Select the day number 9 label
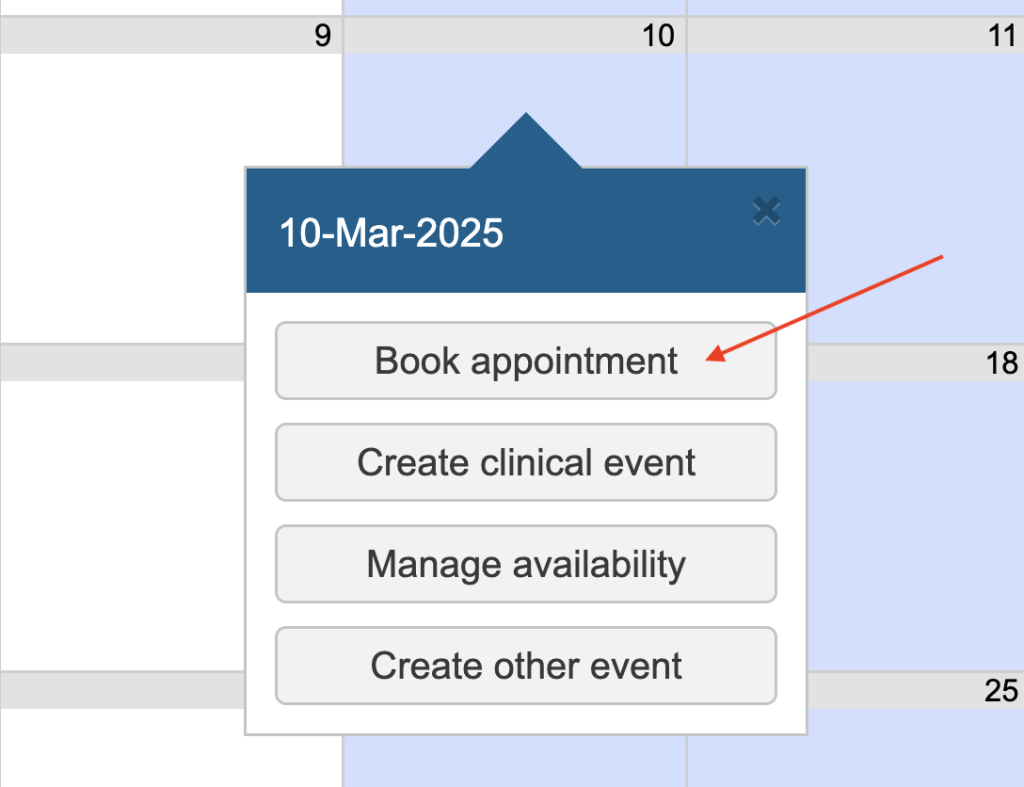The width and height of the screenshot is (1024, 787). [x=322, y=37]
